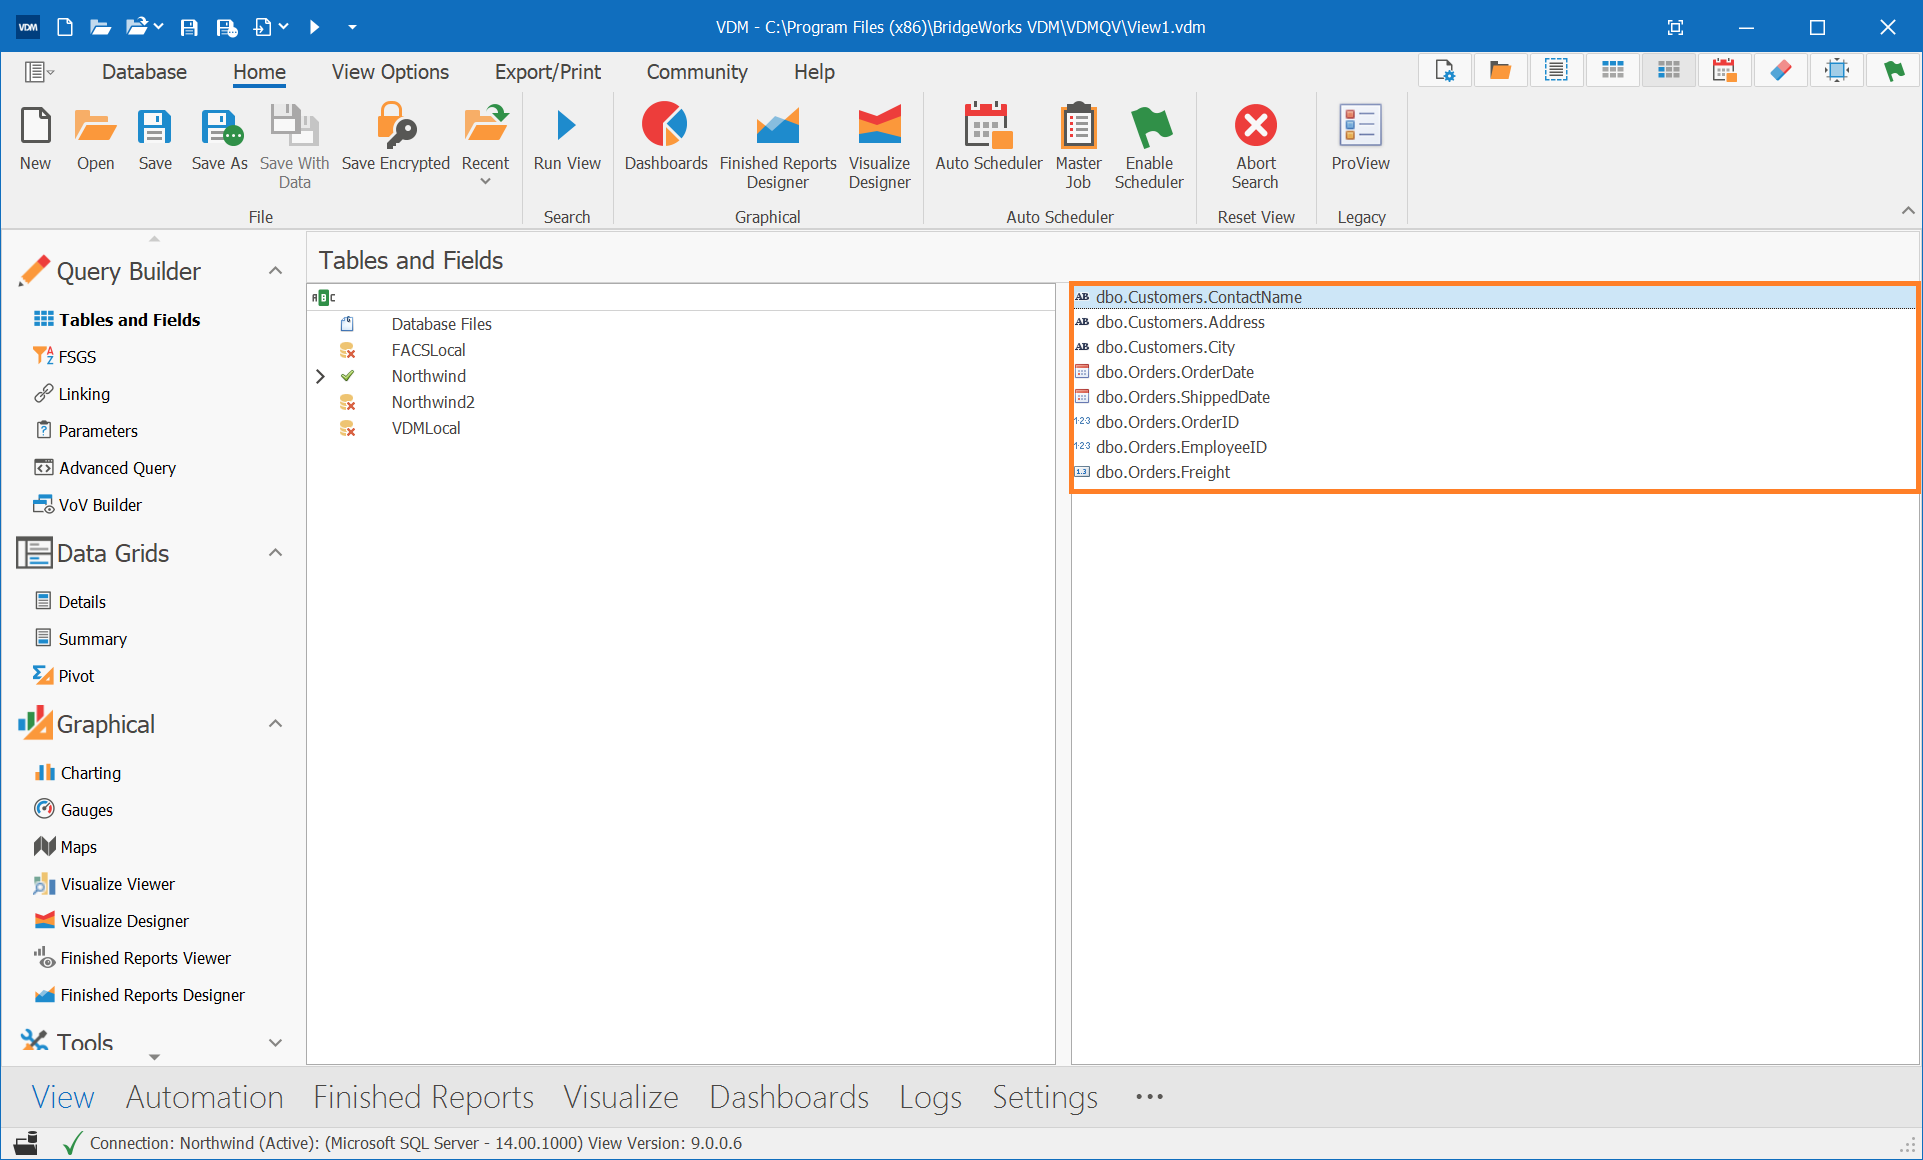The width and height of the screenshot is (1923, 1160).
Task: Click the fit-to-screen icon top right
Action: [1837, 71]
